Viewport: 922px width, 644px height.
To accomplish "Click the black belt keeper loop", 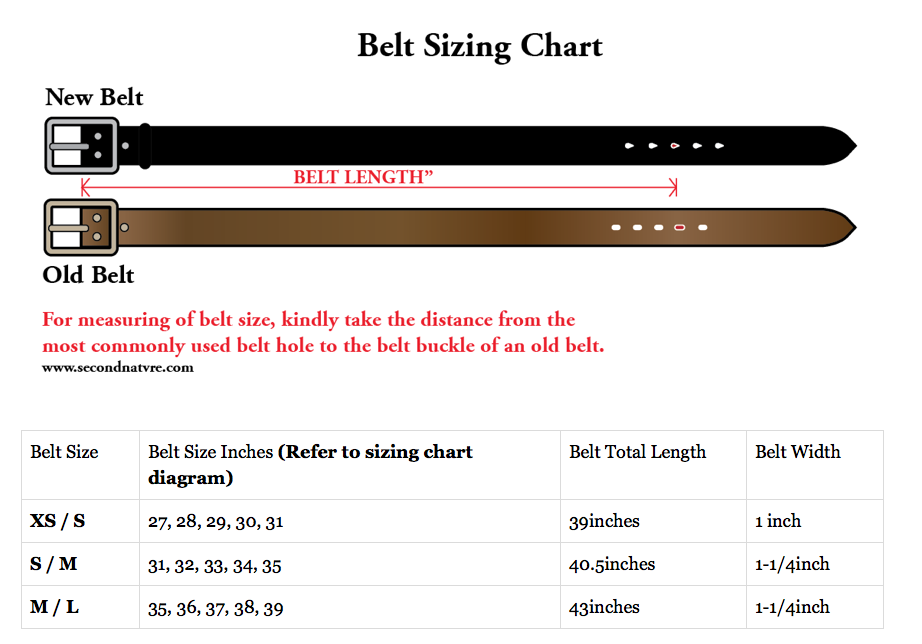I will click(145, 146).
